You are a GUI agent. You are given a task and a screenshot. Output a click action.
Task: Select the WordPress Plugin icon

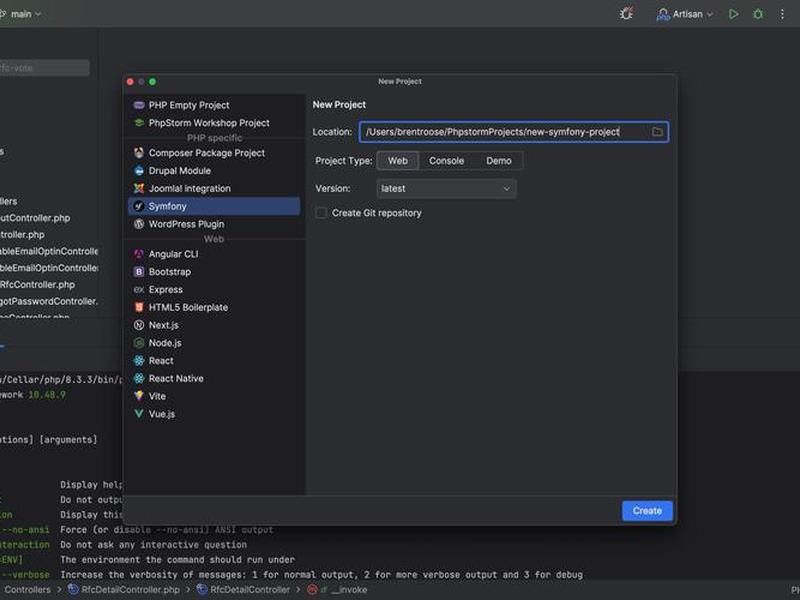[139, 224]
